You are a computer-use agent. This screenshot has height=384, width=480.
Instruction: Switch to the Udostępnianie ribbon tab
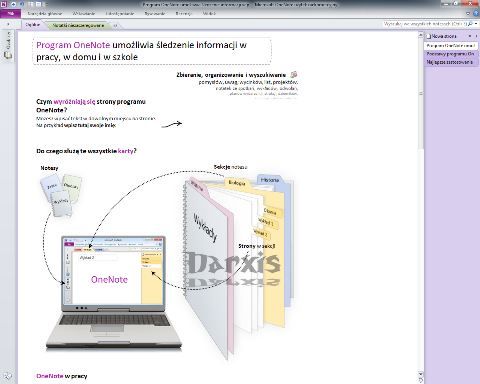[120, 14]
